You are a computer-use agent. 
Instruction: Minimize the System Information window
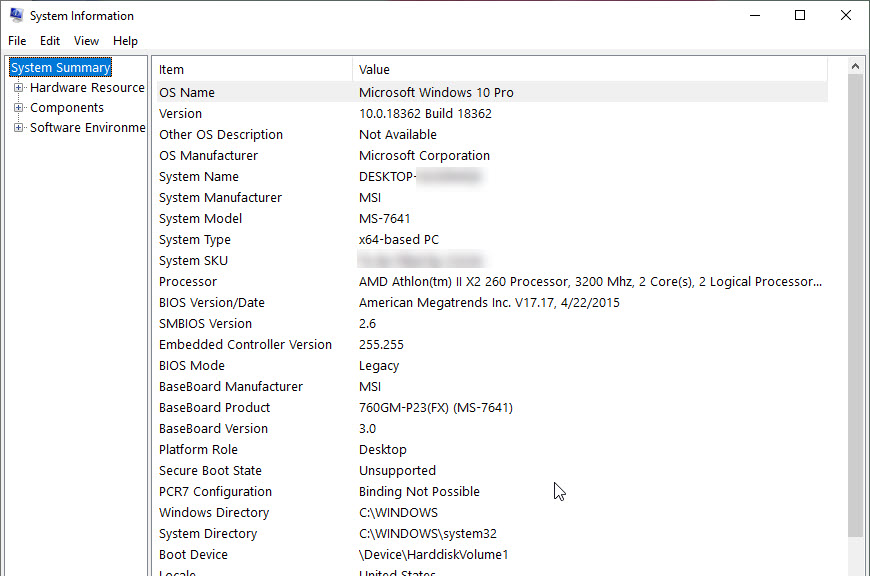pos(755,16)
